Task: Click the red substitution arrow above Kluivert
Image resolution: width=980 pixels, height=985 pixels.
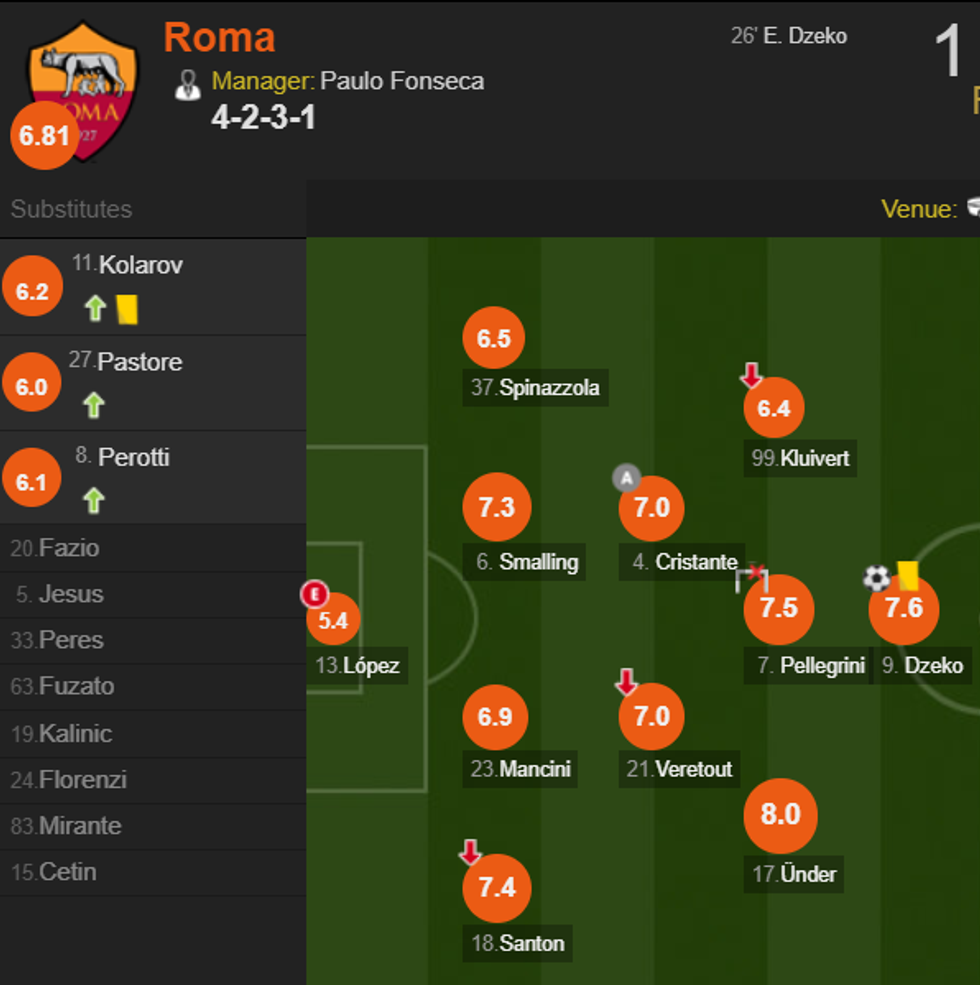Action: click(749, 375)
